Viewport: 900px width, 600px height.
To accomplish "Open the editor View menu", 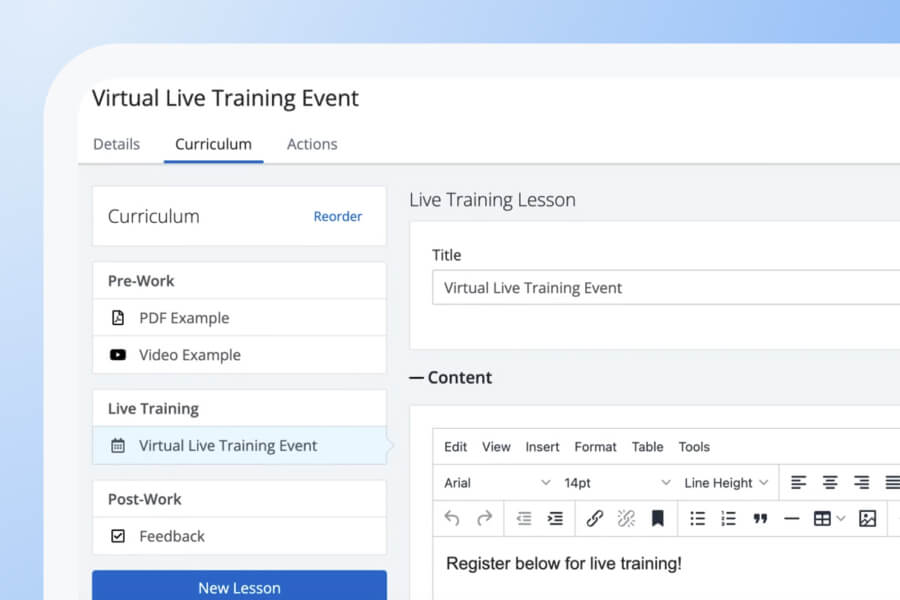I will [x=496, y=447].
